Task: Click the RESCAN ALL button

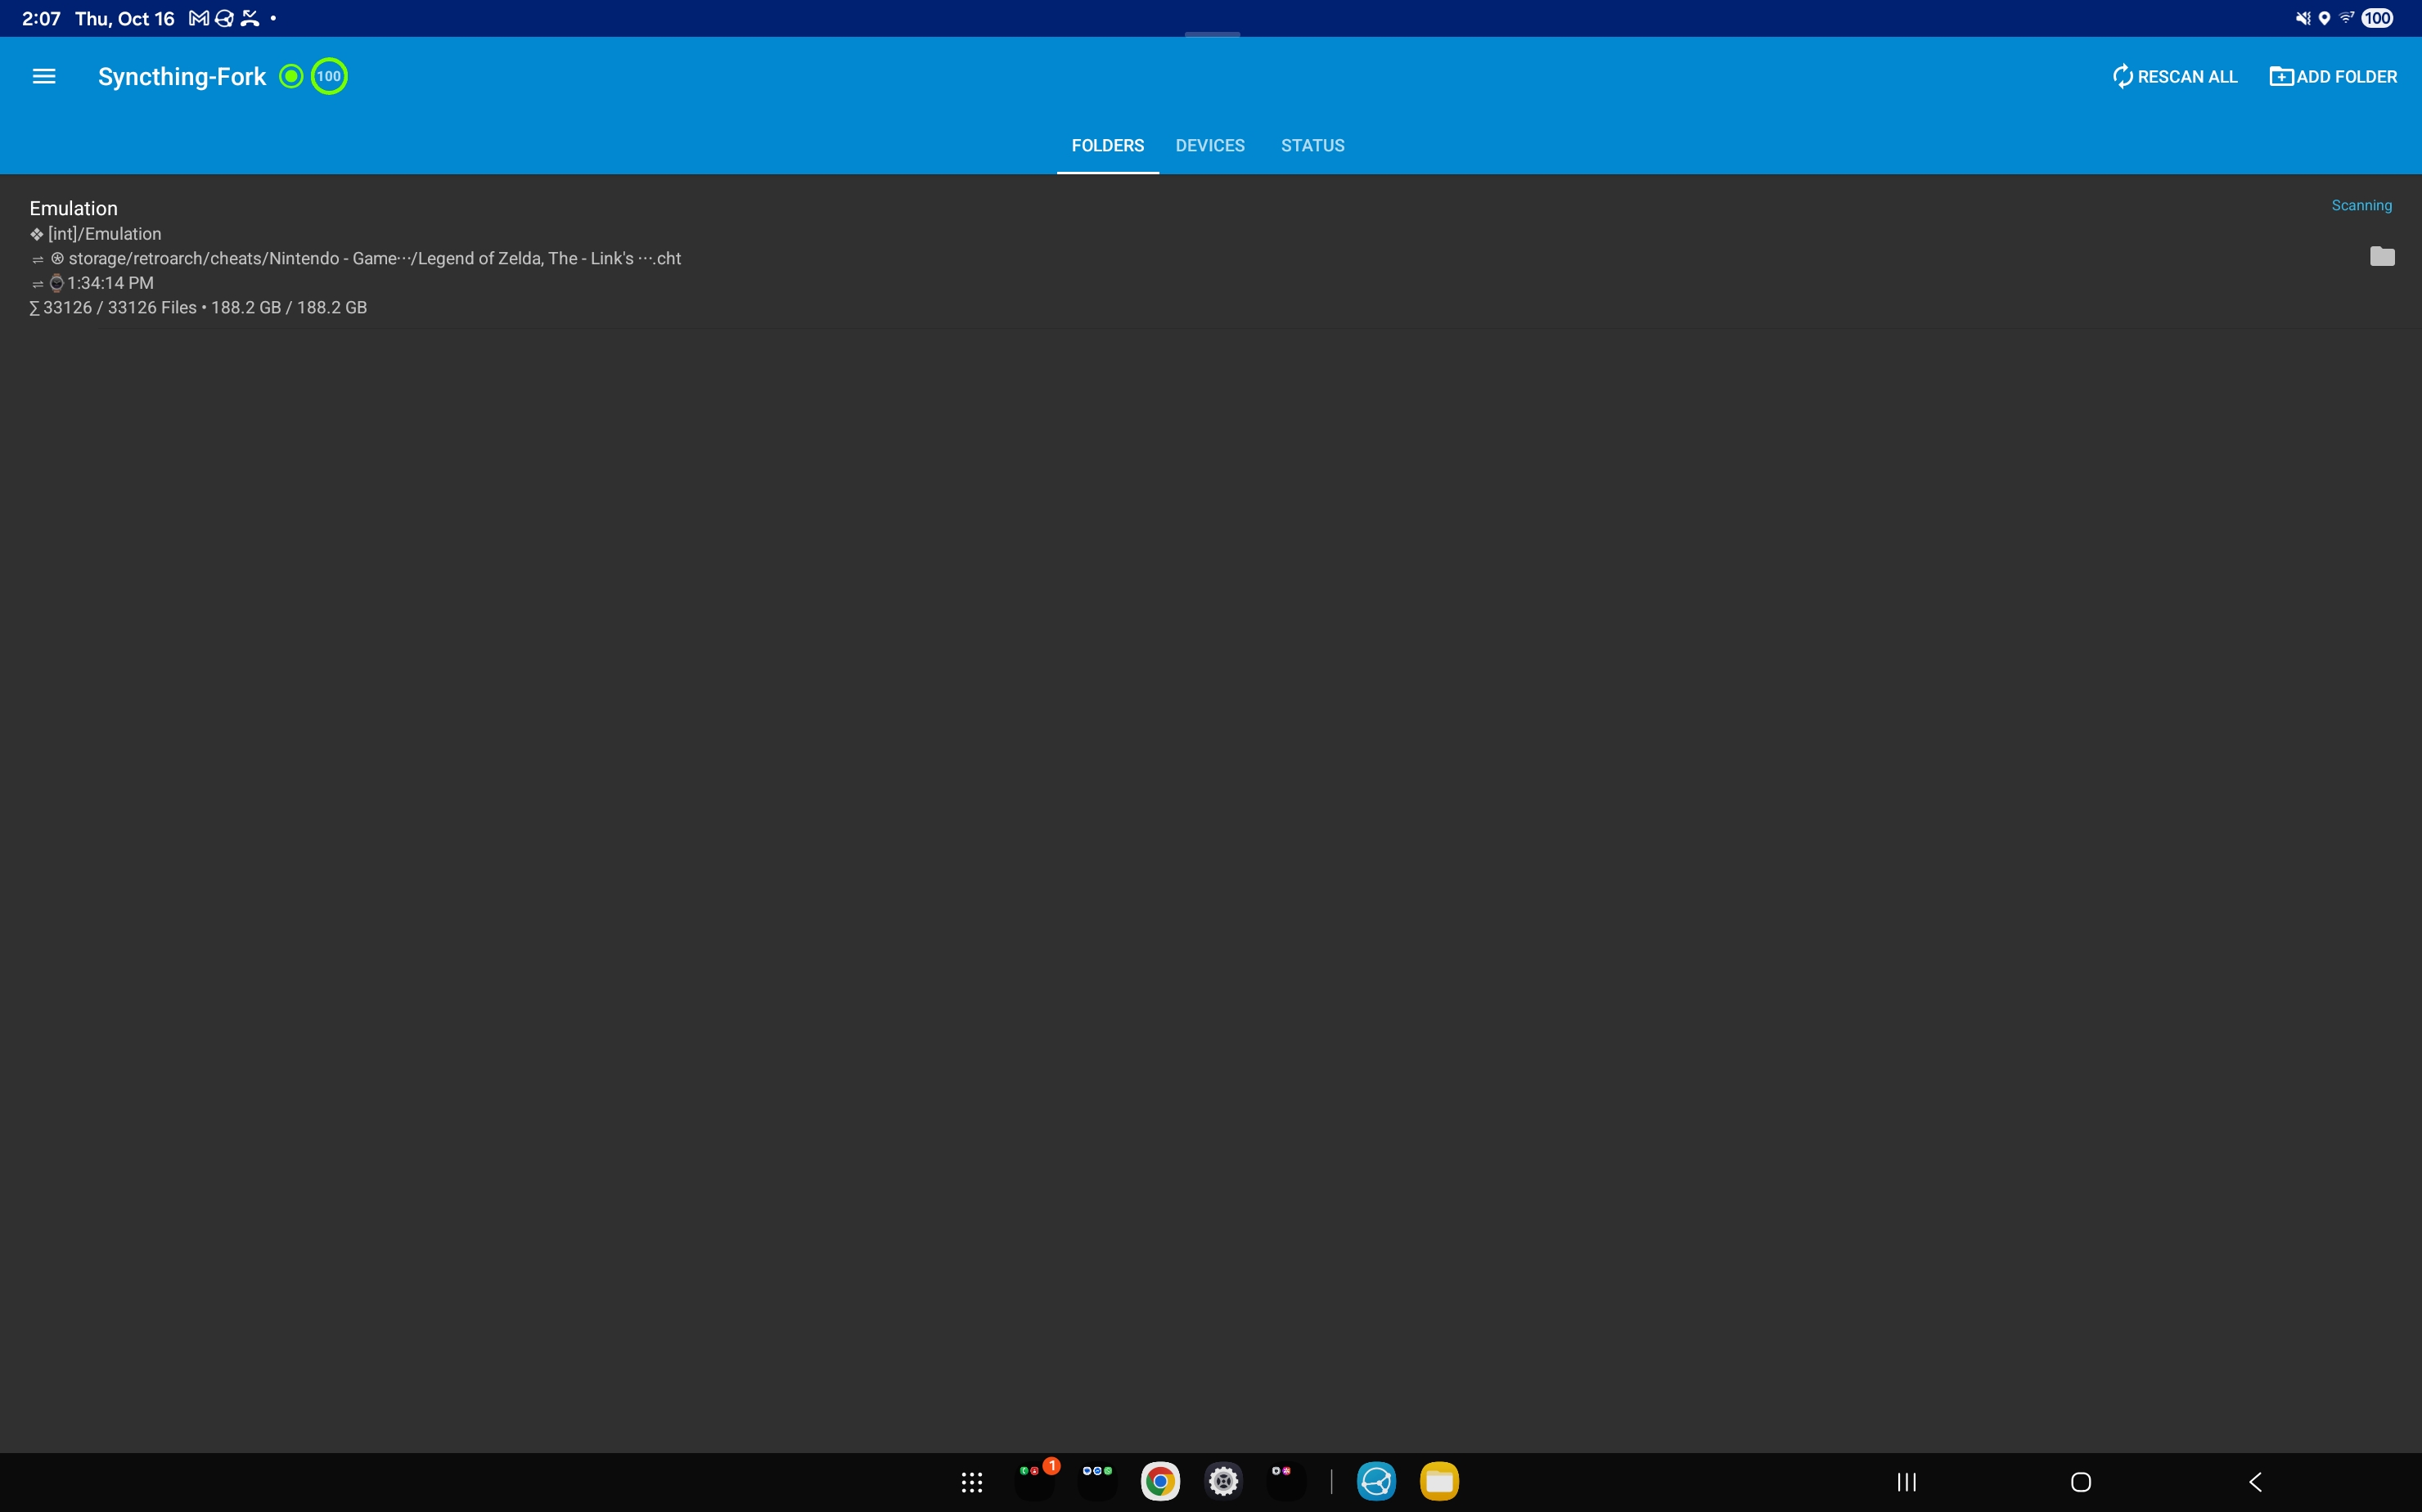Action: click(x=2174, y=77)
